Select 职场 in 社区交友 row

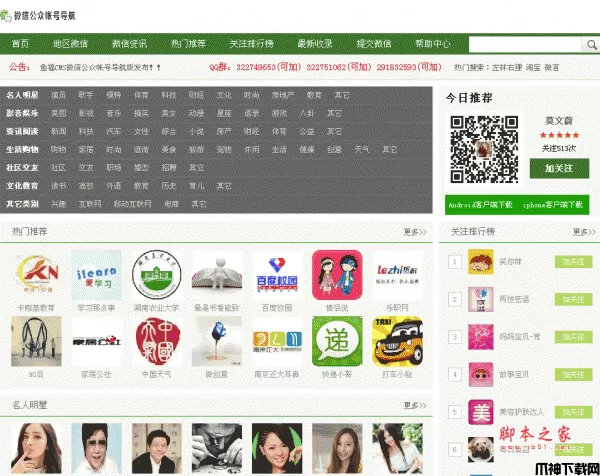point(114,168)
